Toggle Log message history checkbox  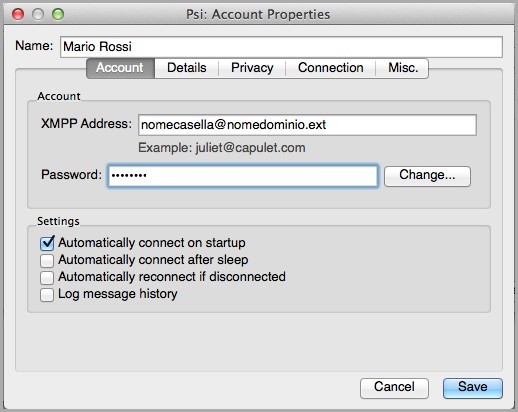pyautogui.click(x=47, y=295)
